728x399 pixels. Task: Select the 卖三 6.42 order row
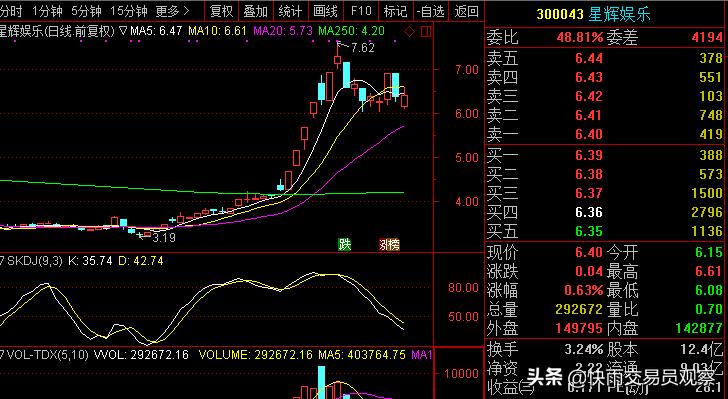605,96
